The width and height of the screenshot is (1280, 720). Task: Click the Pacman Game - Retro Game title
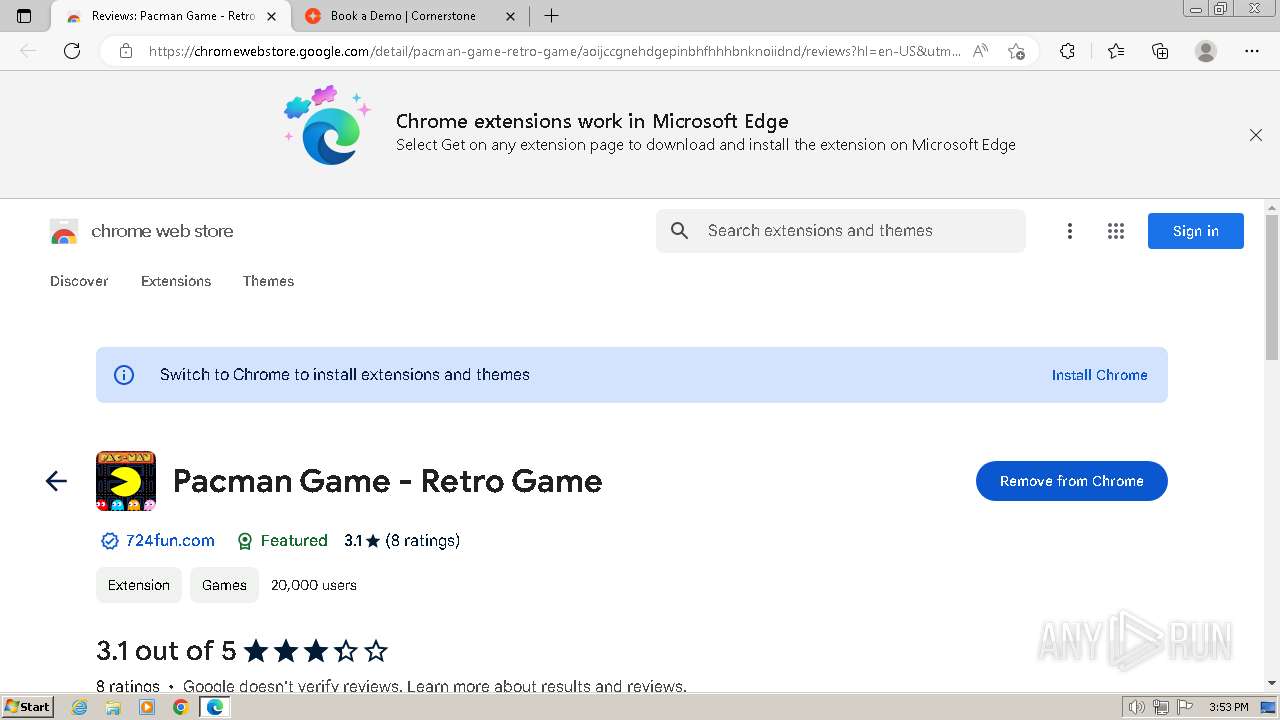tap(387, 481)
